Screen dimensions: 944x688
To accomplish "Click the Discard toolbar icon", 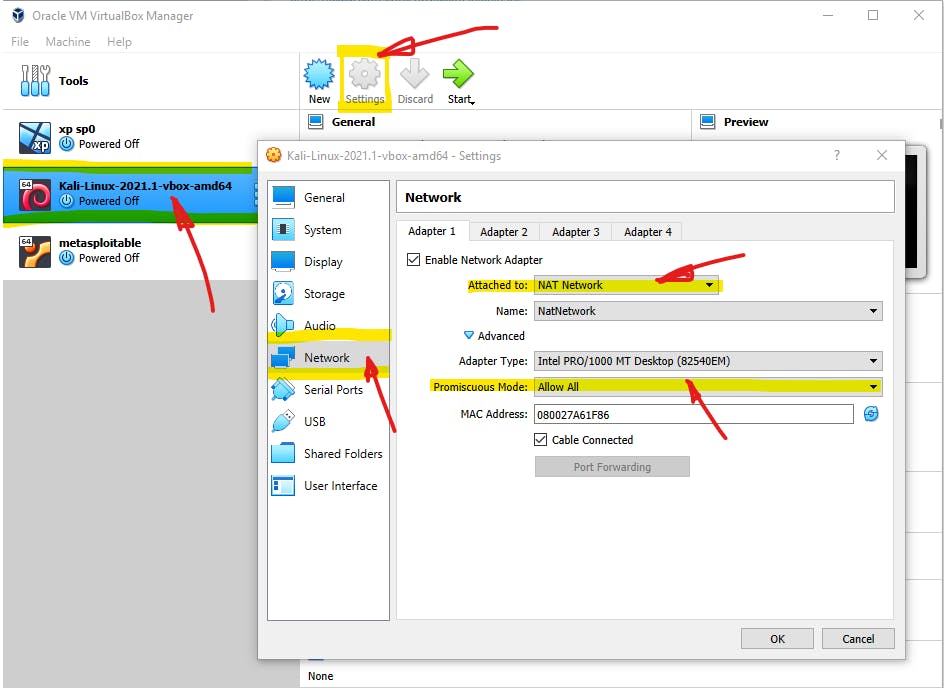I will pyautogui.click(x=415, y=81).
